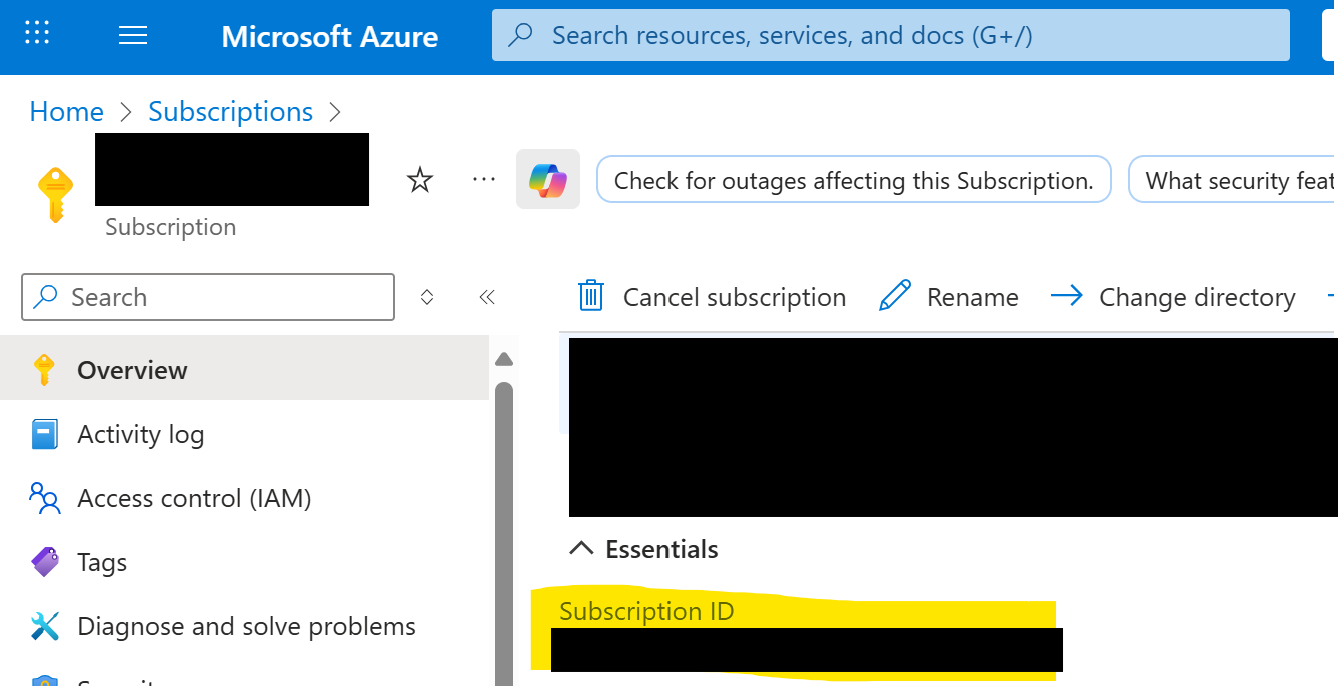Toggle the favorite star for this subscription

(x=419, y=179)
